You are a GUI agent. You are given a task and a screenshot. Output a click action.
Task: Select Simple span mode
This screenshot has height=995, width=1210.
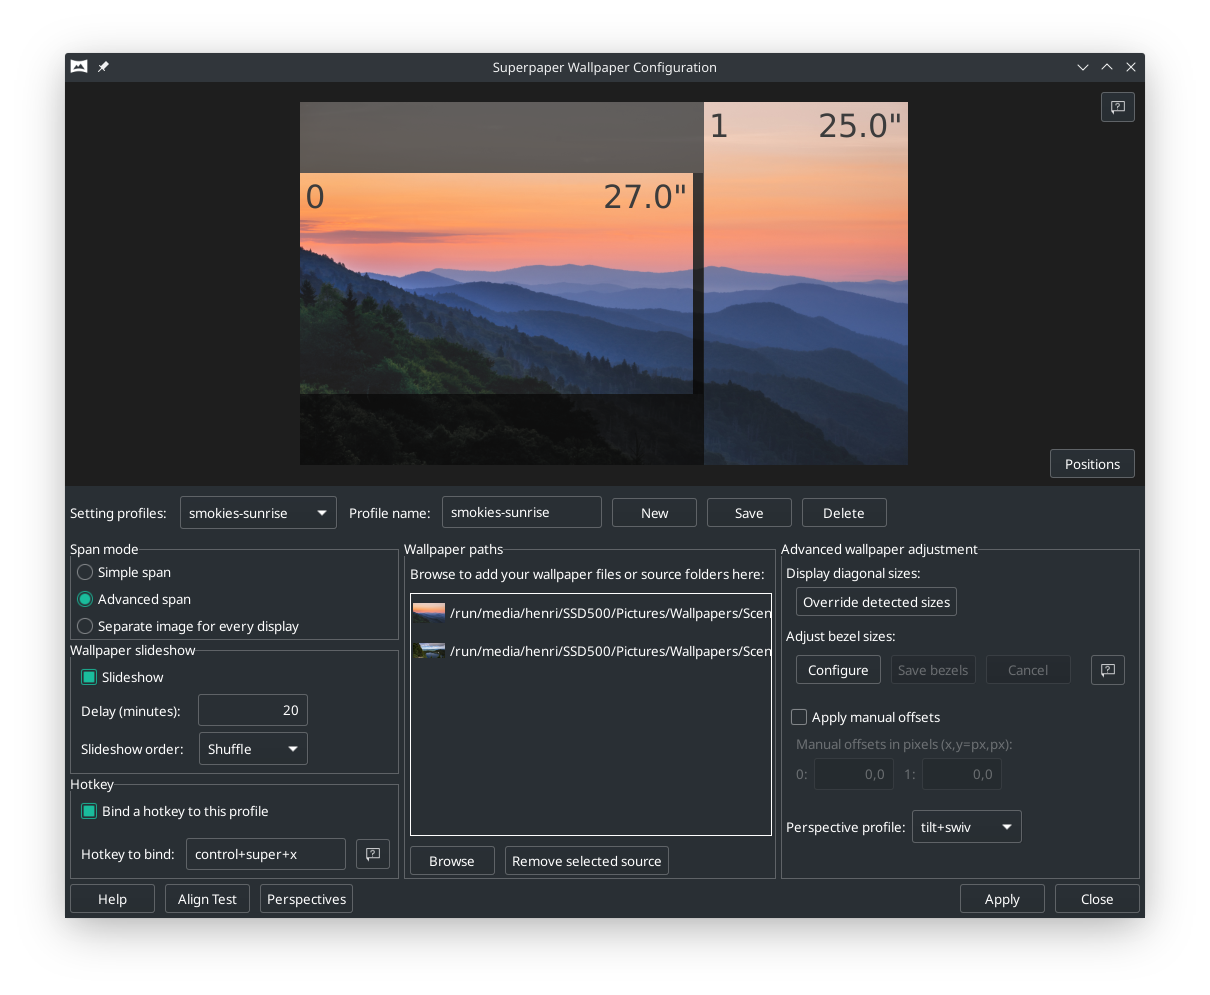pyautogui.click(x=86, y=572)
